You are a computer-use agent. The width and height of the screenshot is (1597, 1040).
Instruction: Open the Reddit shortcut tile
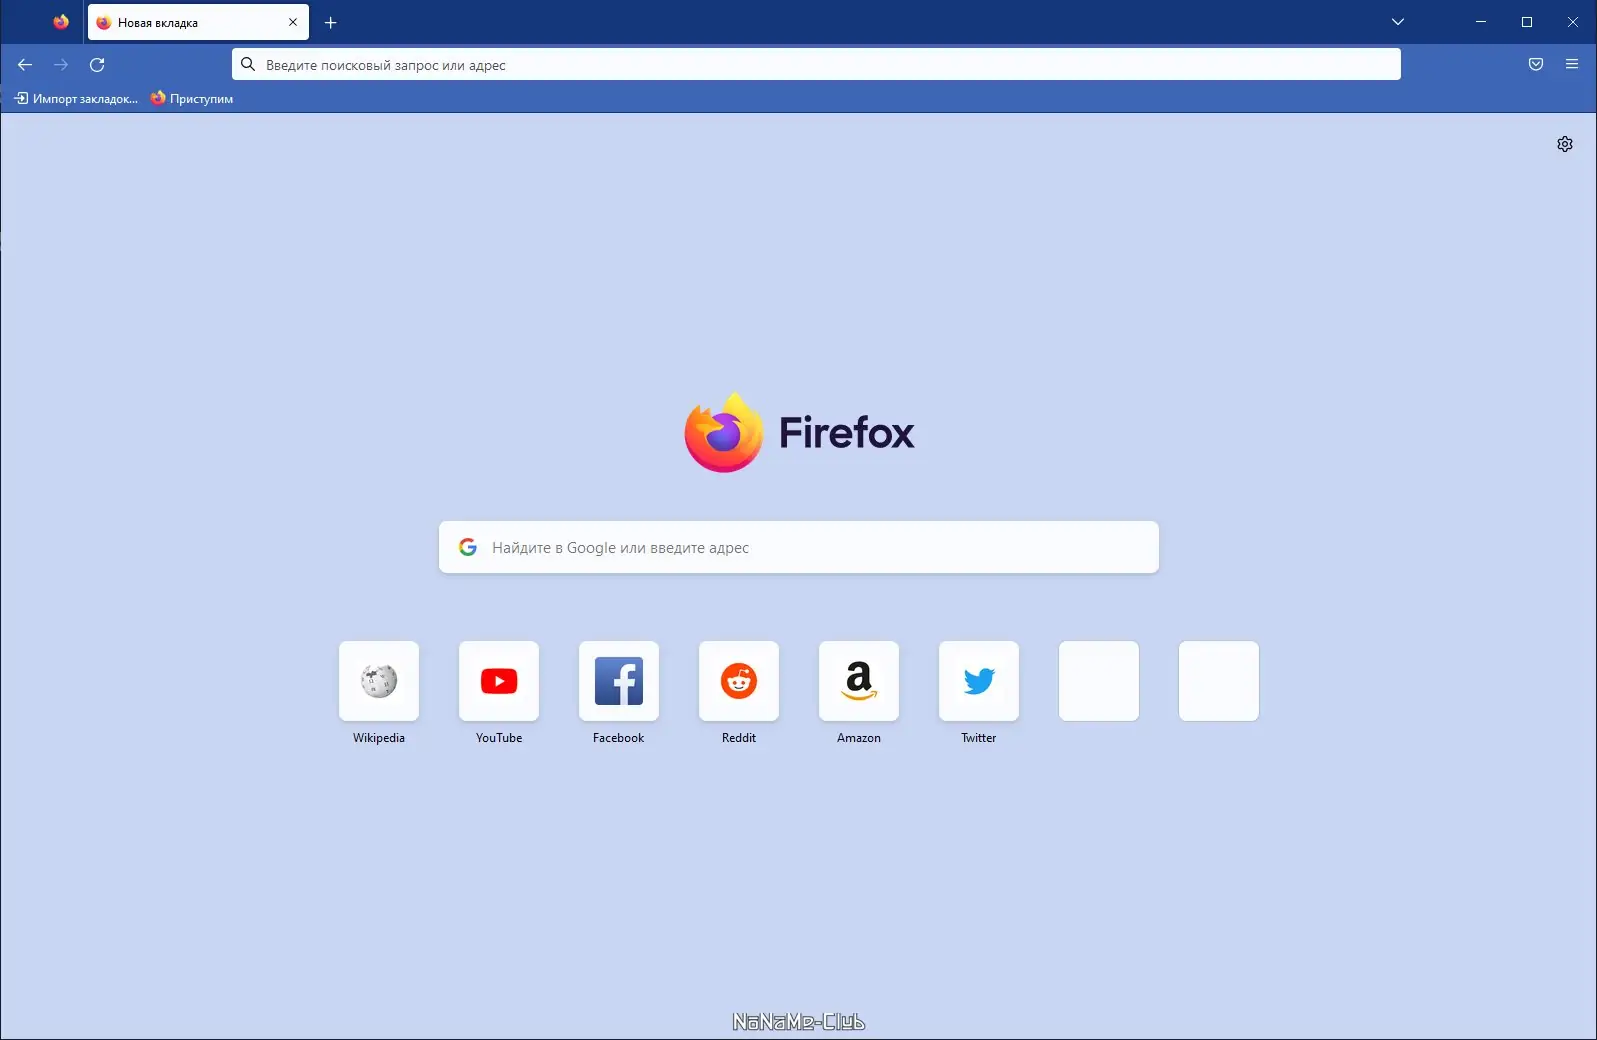pyautogui.click(x=739, y=681)
